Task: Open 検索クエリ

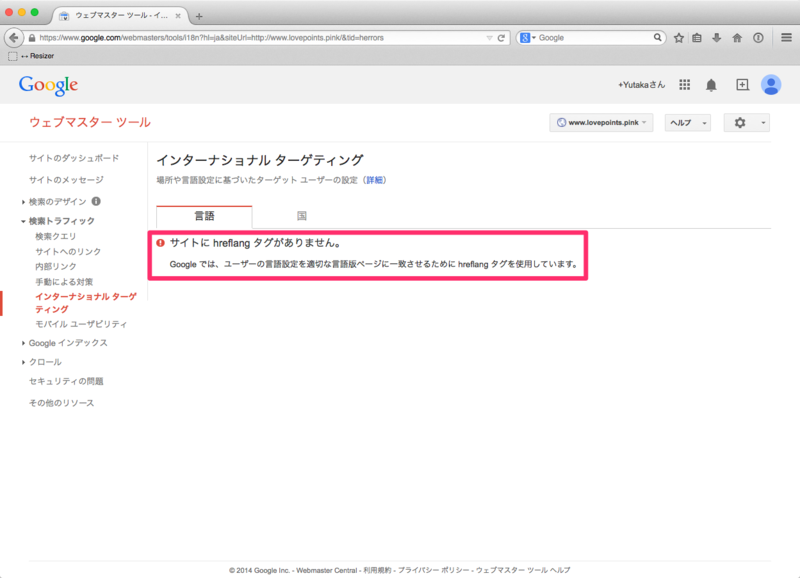Action: click(56, 236)
